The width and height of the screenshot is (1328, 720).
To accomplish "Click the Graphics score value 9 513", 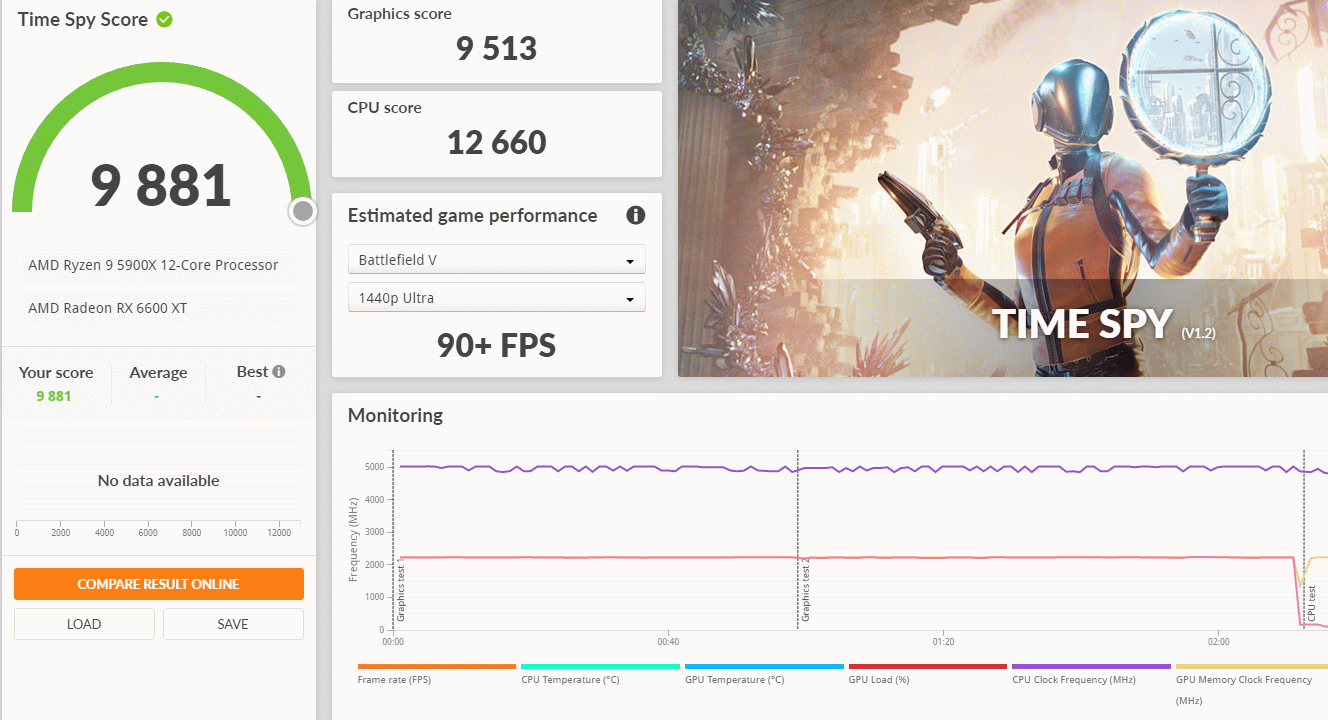I will pos(496,48).
